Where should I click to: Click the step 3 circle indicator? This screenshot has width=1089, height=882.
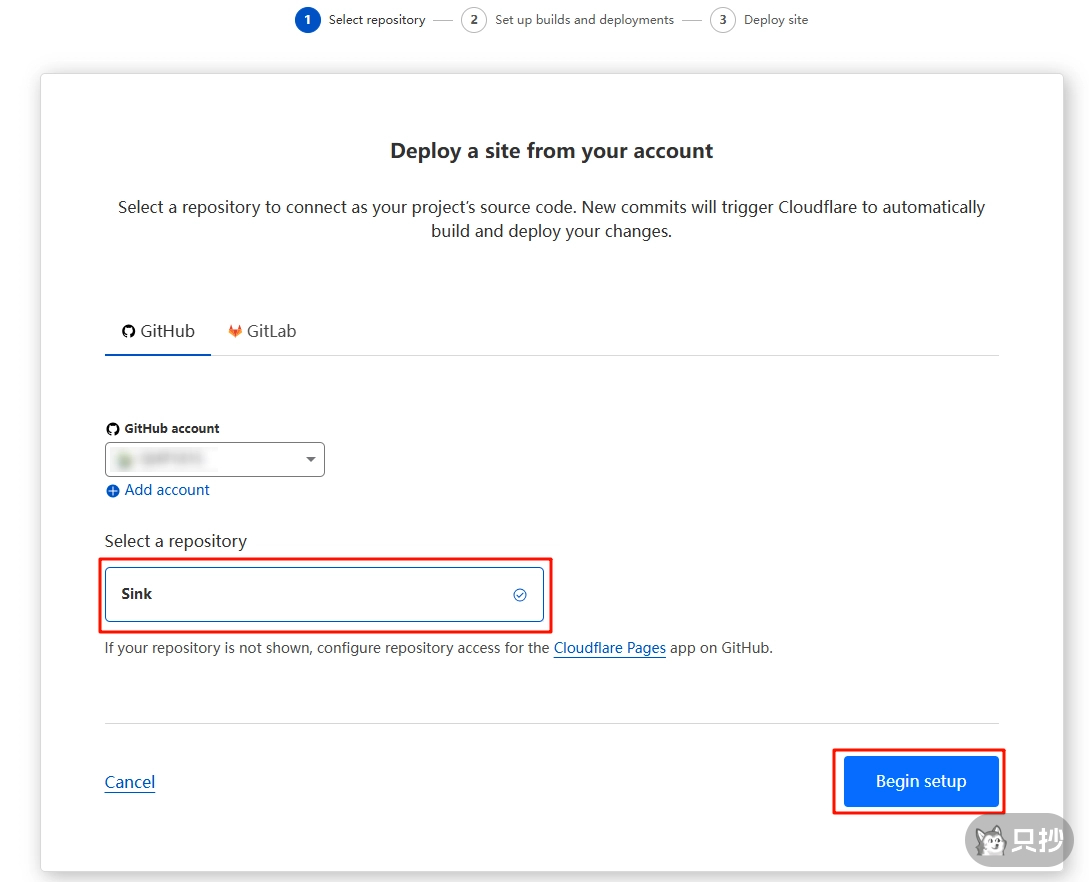click(722, 20)
